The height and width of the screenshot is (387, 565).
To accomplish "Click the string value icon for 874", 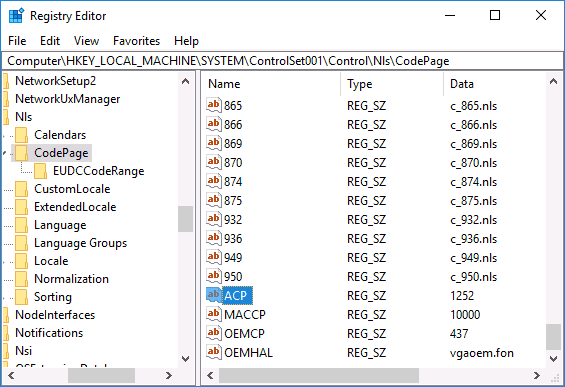I will [213, 181].
